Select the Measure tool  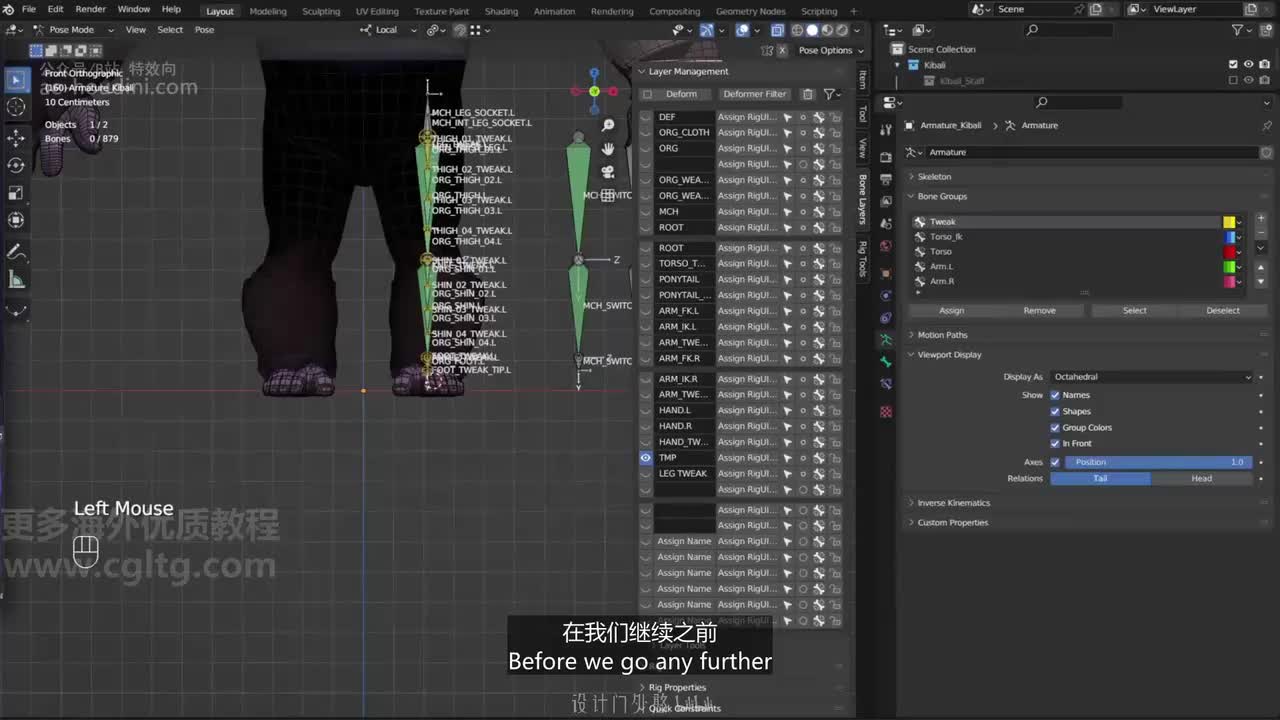point(16,280)
